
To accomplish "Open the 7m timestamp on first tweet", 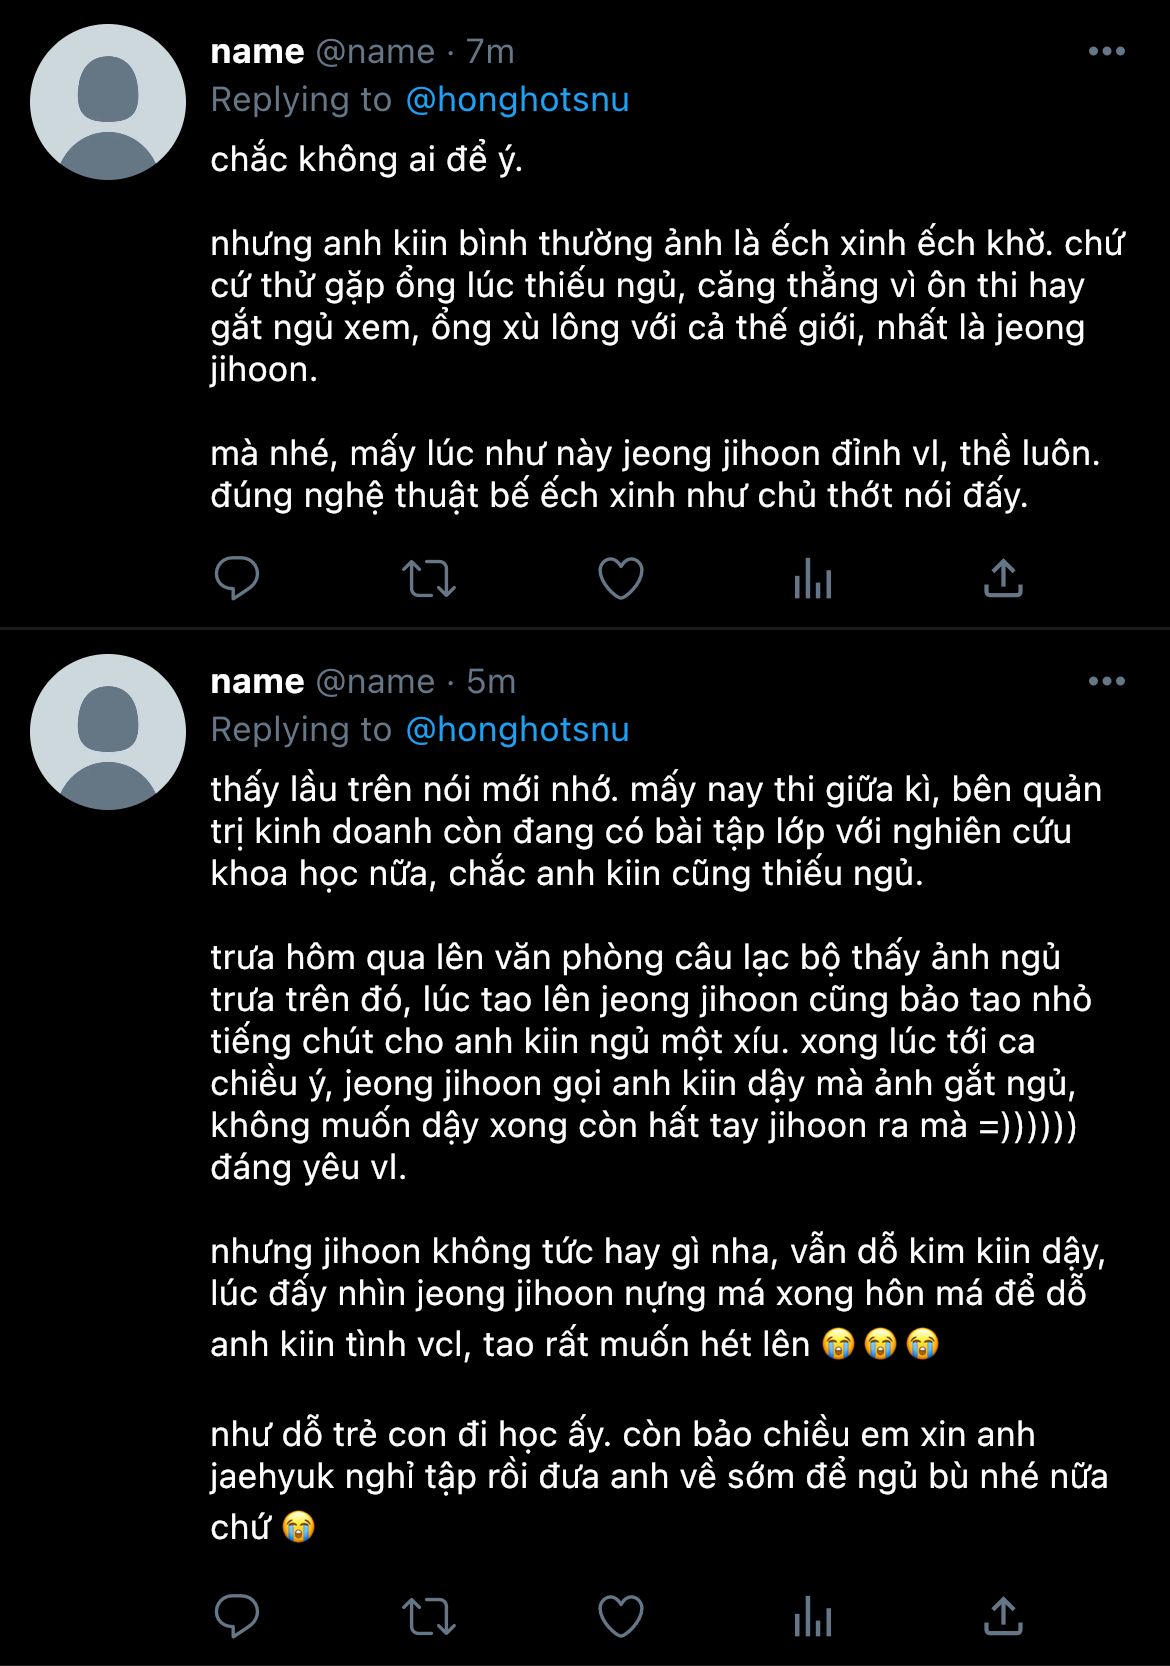I will point(490,51).
